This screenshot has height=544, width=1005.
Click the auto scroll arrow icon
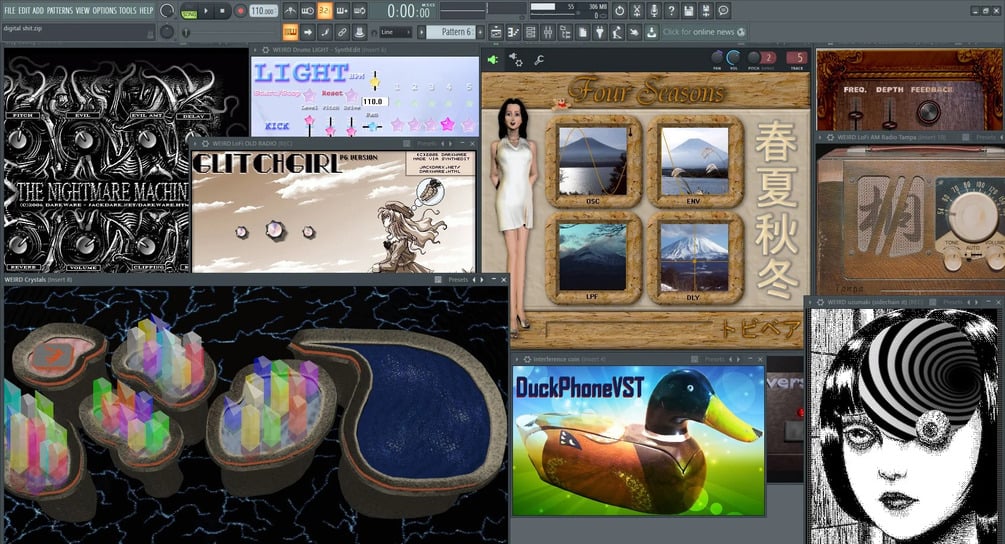[308, 32]
